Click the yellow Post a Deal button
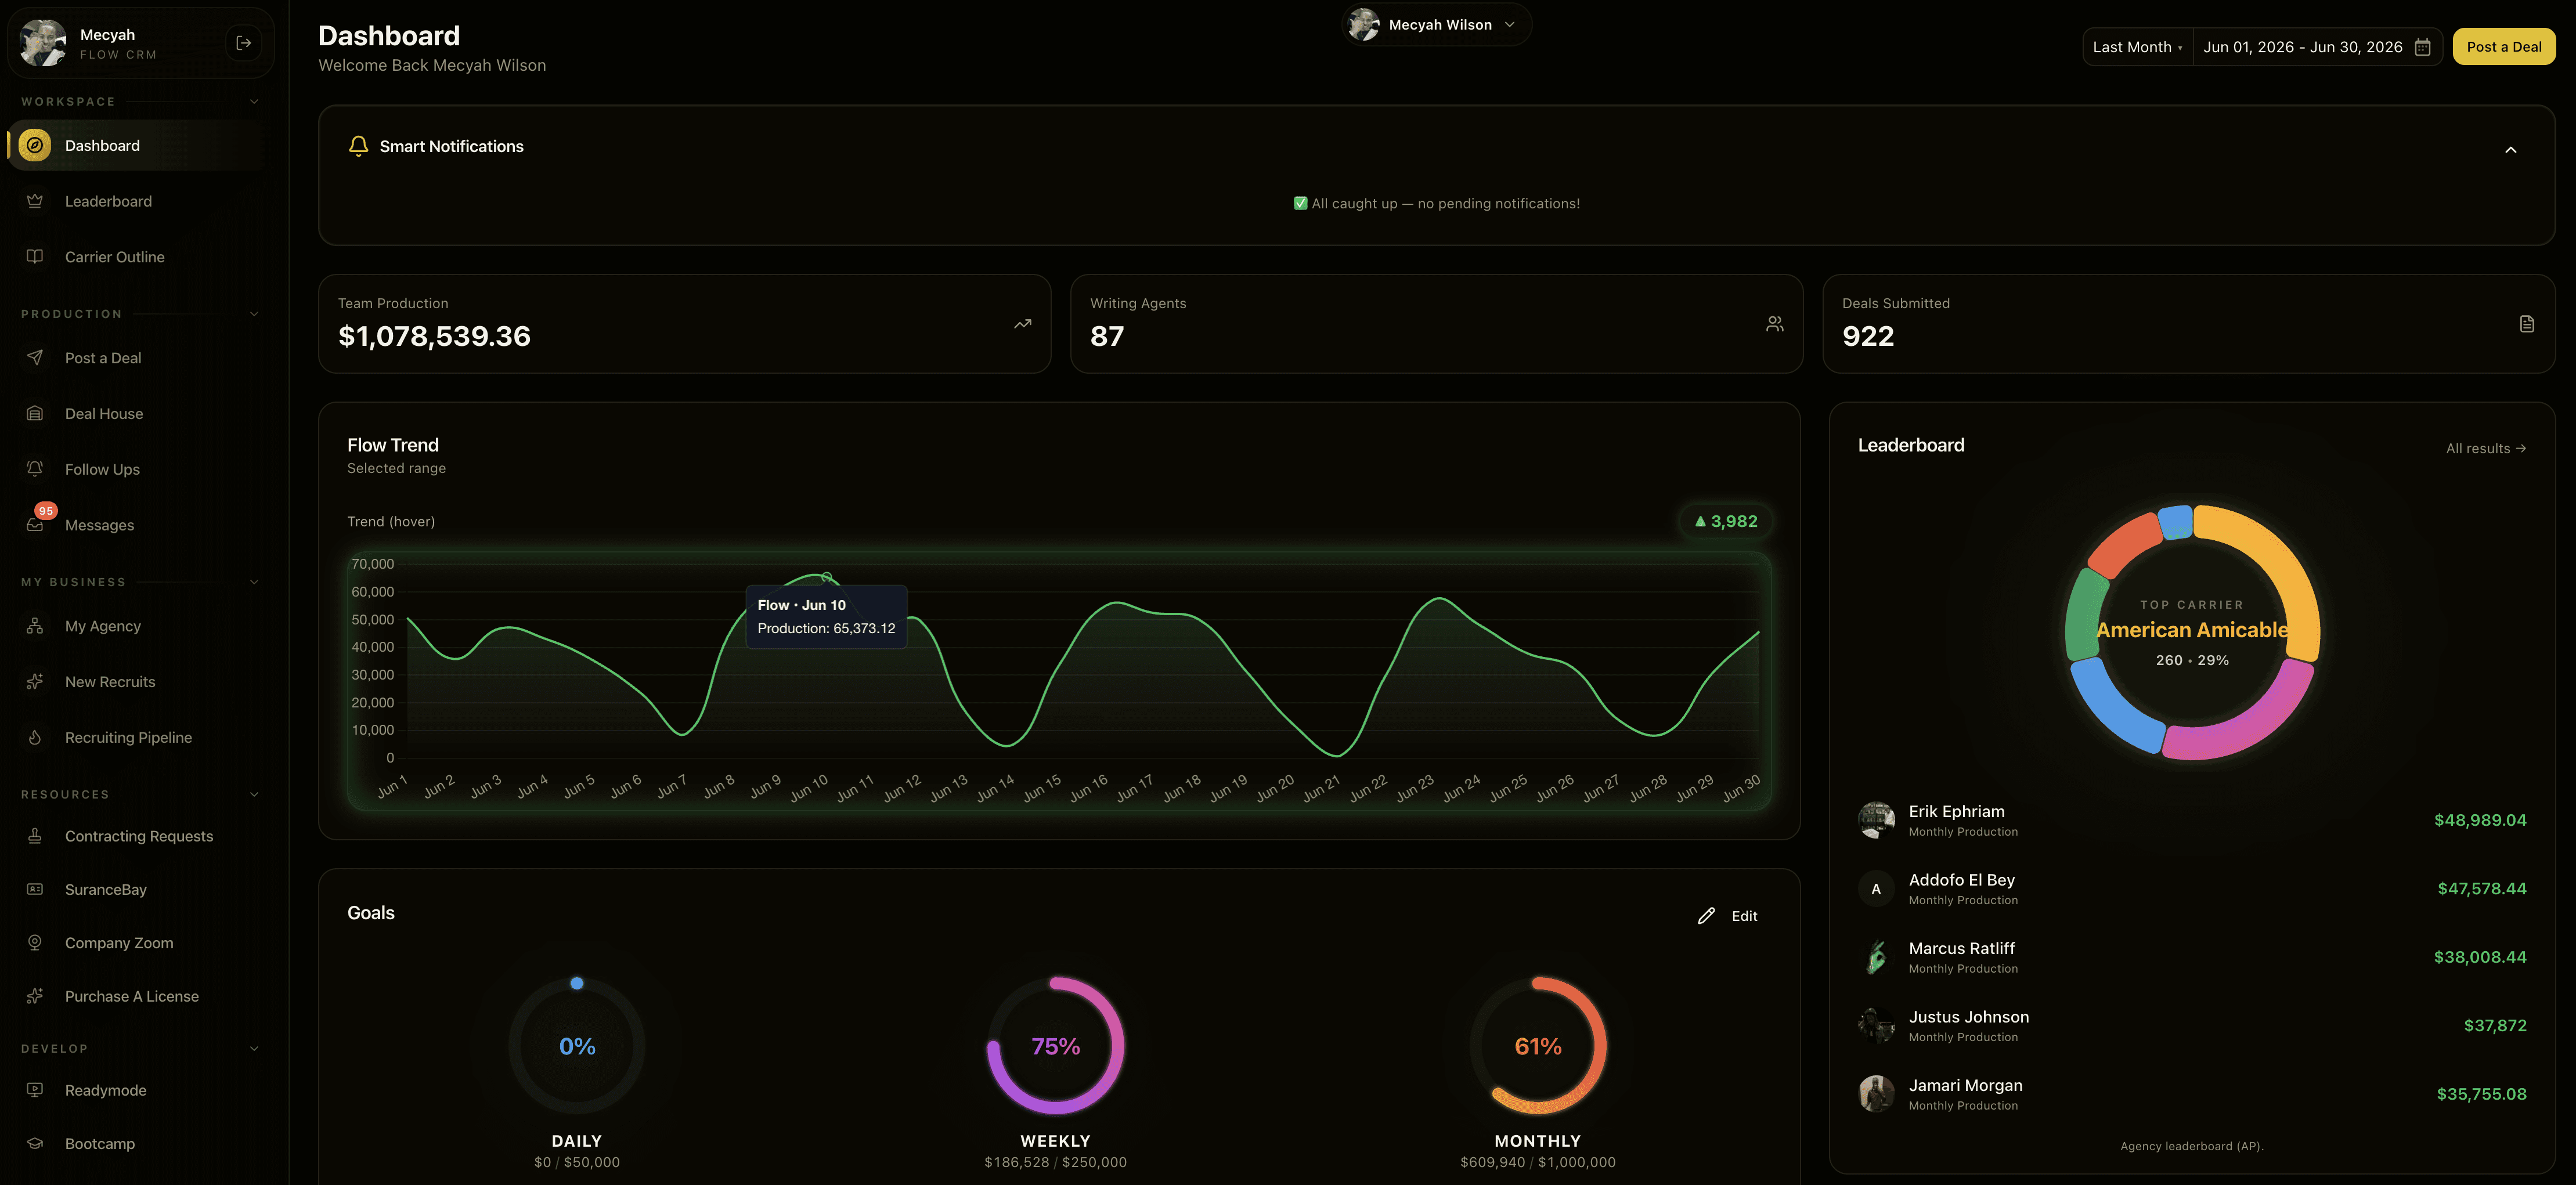 pyautogui.click(x=2503, y=47)
